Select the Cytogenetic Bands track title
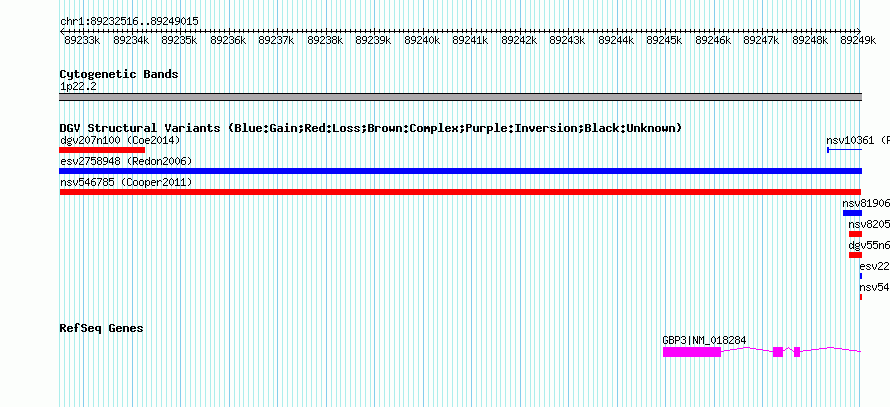The width and height of the screenshot is (890, 407). pos(119,74)
